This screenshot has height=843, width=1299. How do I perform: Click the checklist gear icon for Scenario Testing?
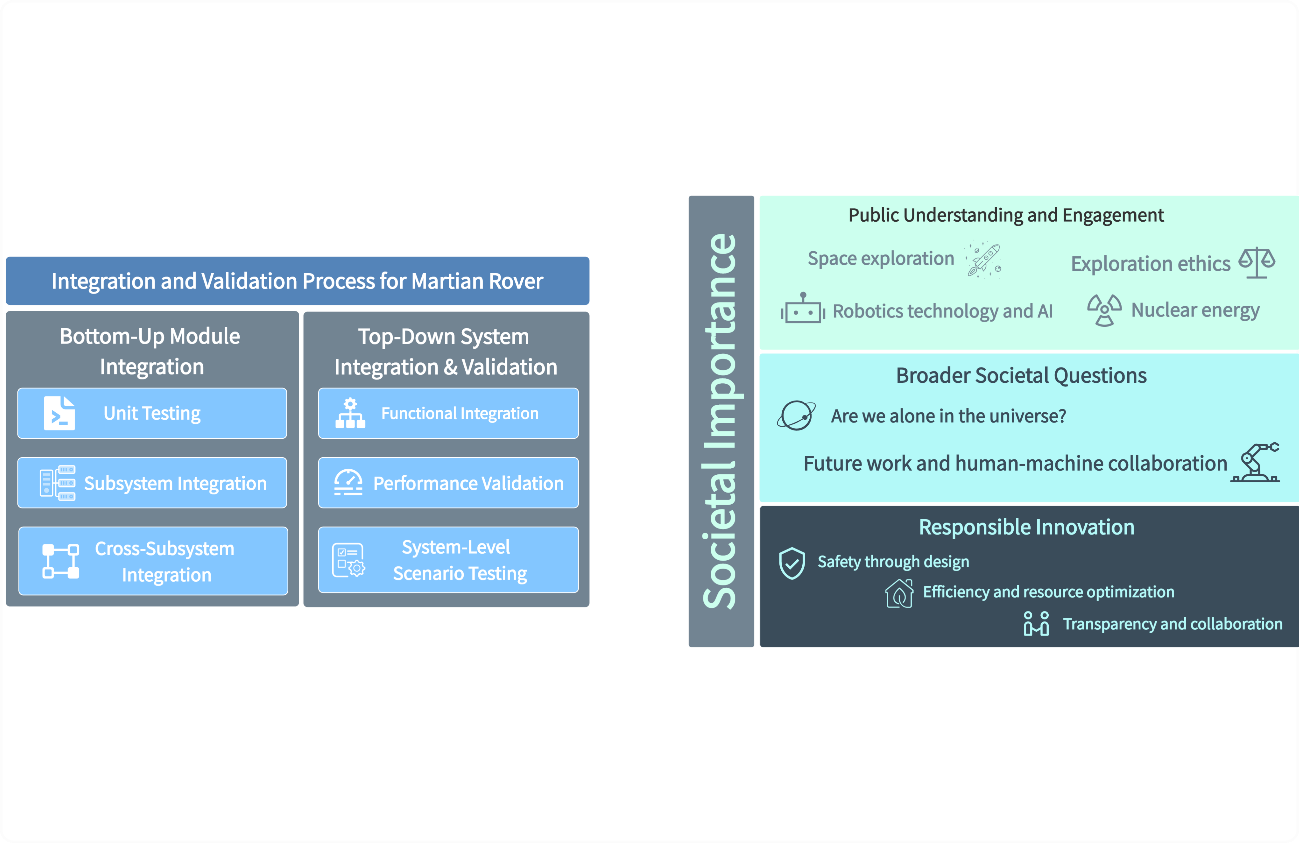pyautogui.click(x=349, y=561)
